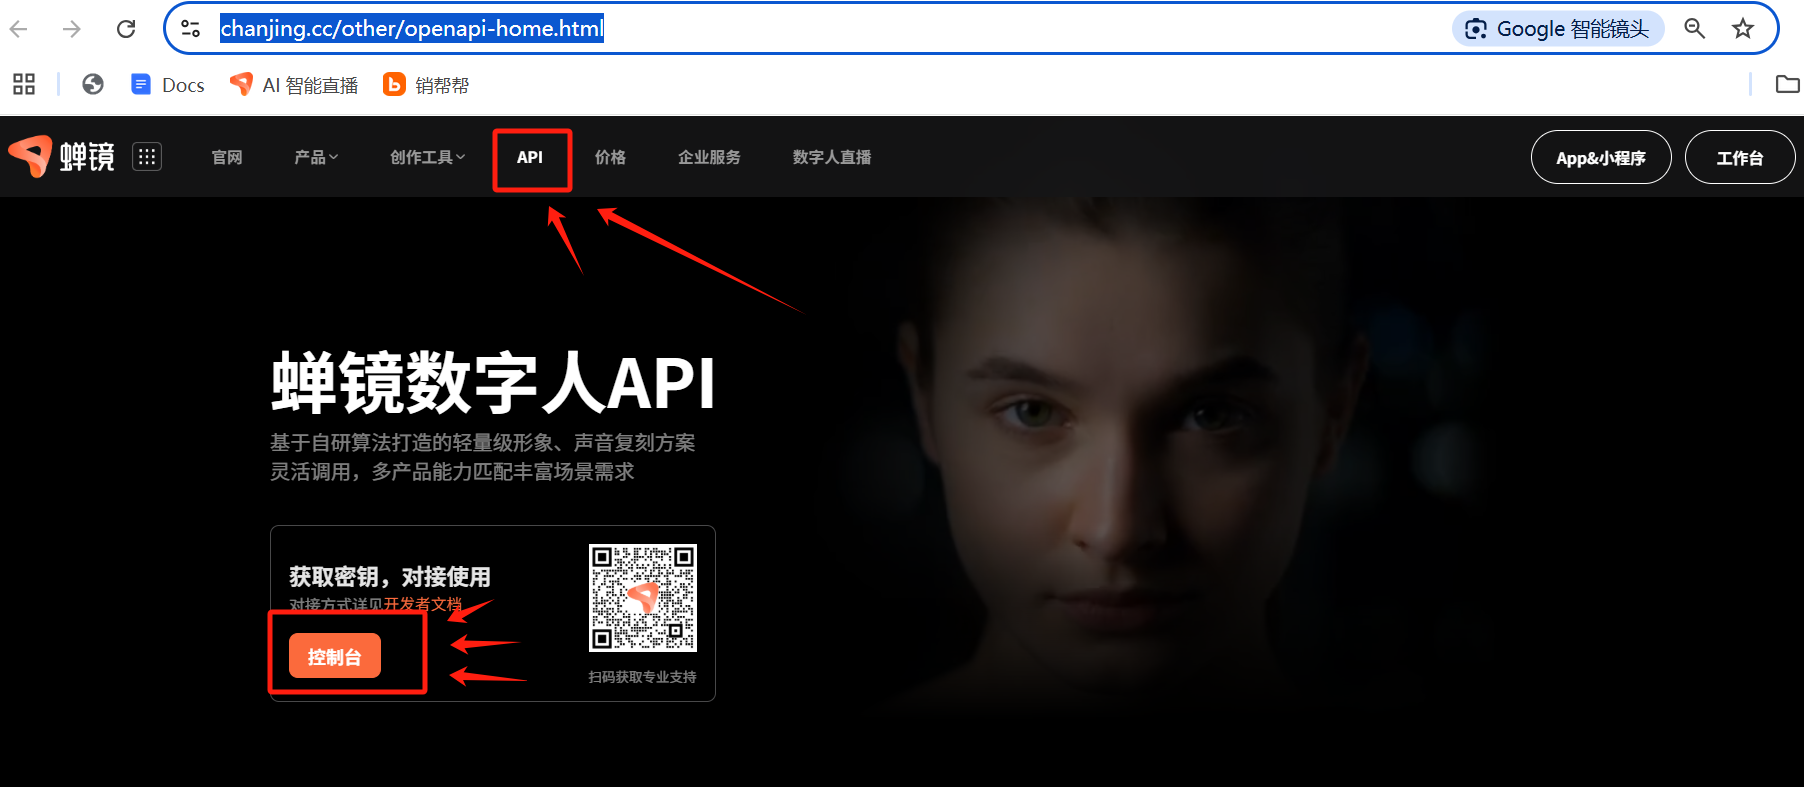
Task: Open the bookmarks apps grid icon
Action: pyautogui.click(x=24, y=85)
